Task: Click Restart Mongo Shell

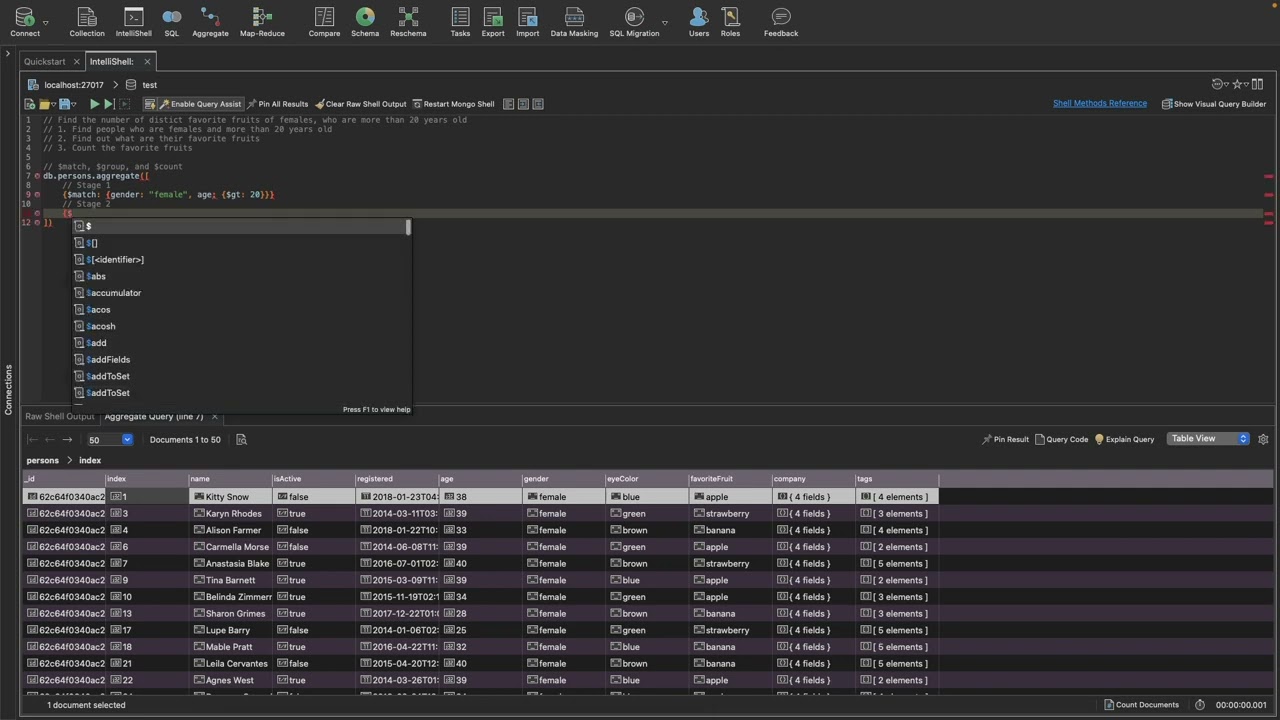Action: [453, 104]
